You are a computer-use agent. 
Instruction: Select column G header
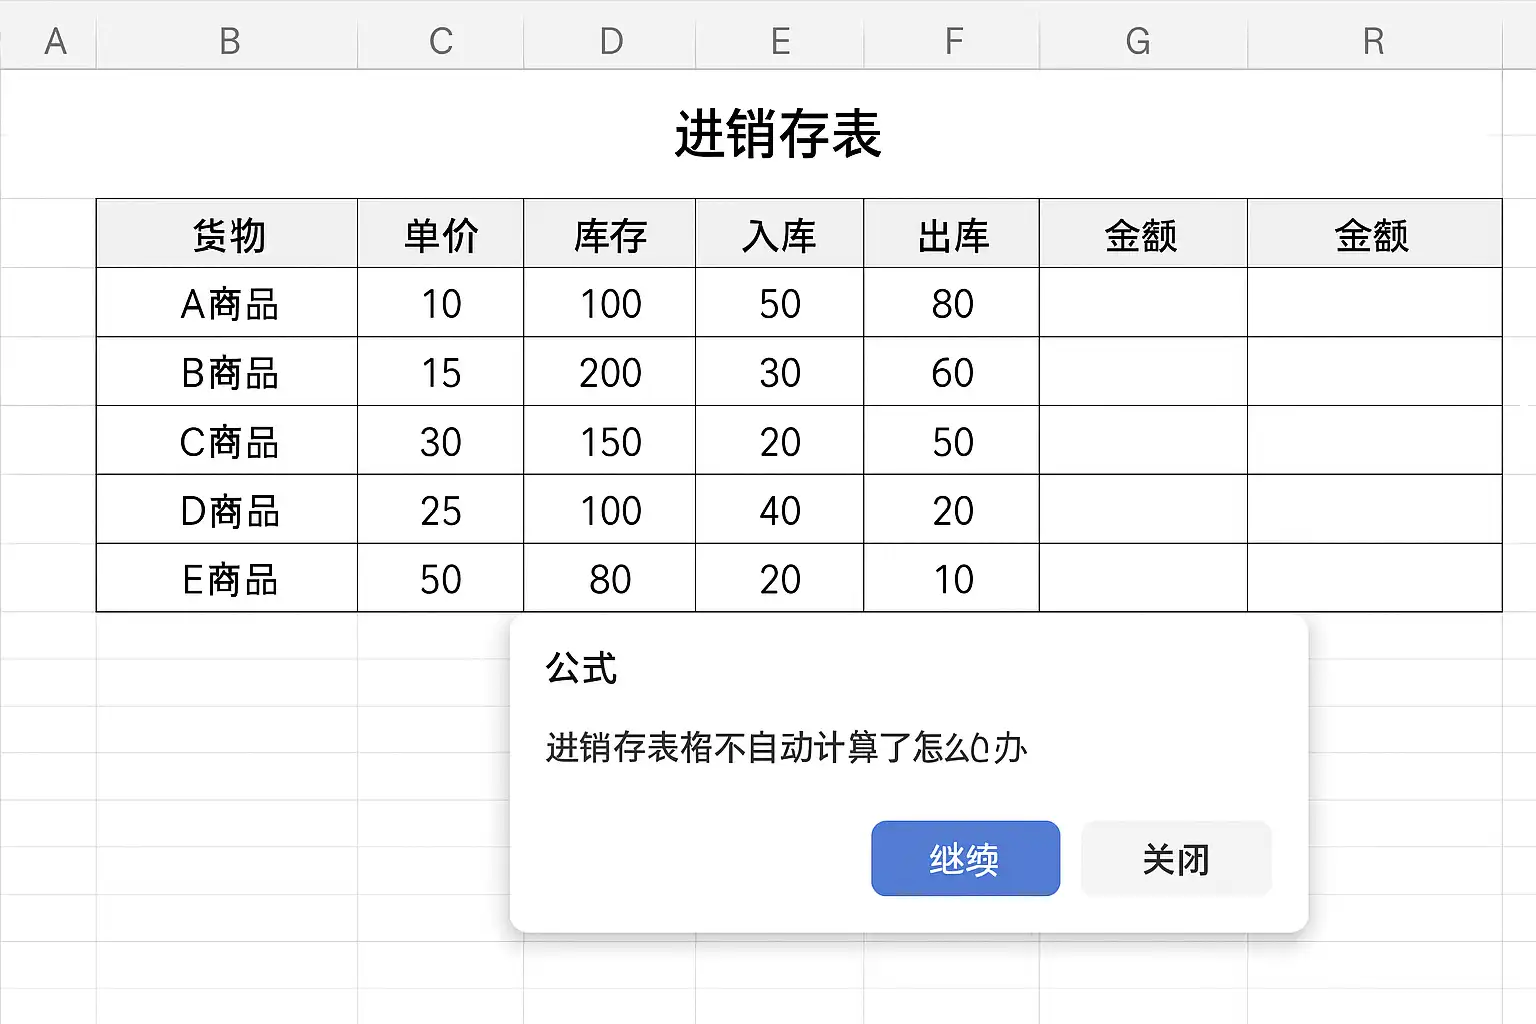[1138, 41]
